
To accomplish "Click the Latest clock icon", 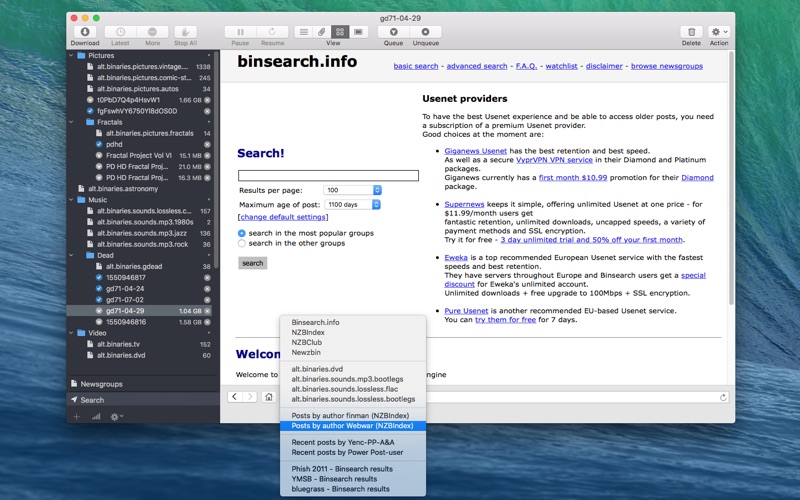I will (x=120, y=32).
